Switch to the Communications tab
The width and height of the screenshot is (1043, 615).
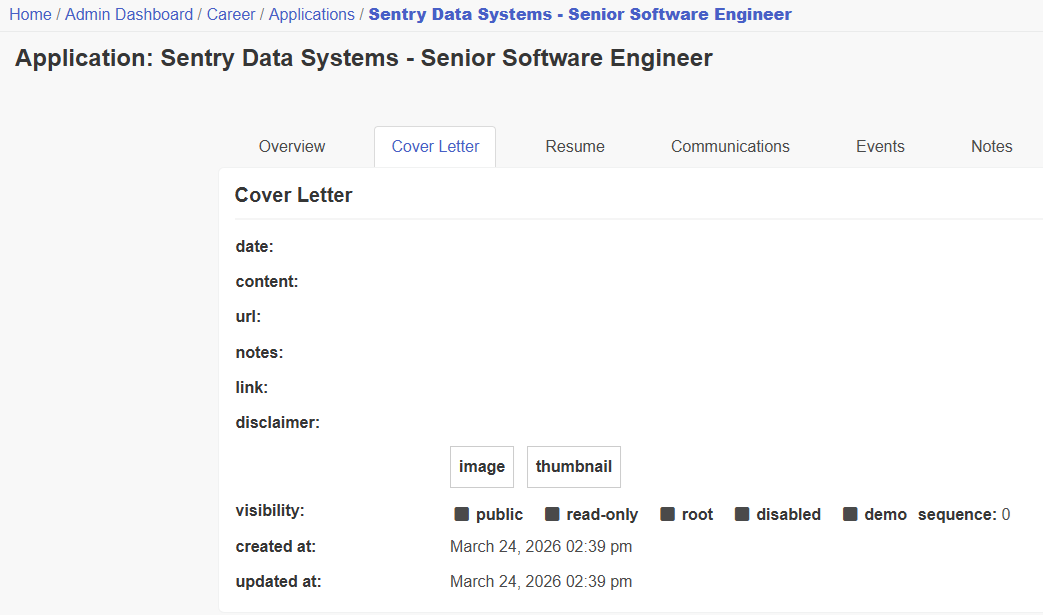(729, 146)
